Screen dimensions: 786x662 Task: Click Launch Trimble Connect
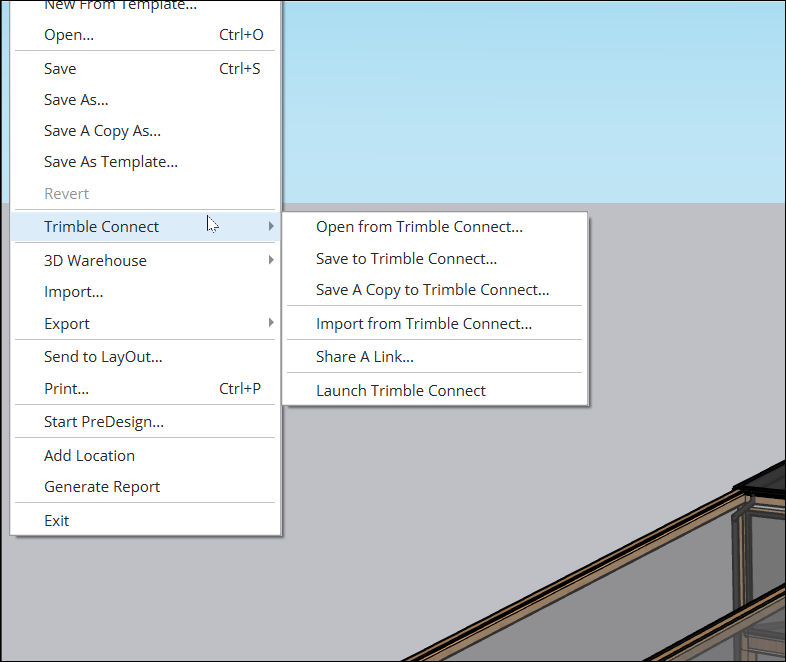click(400, 391)
